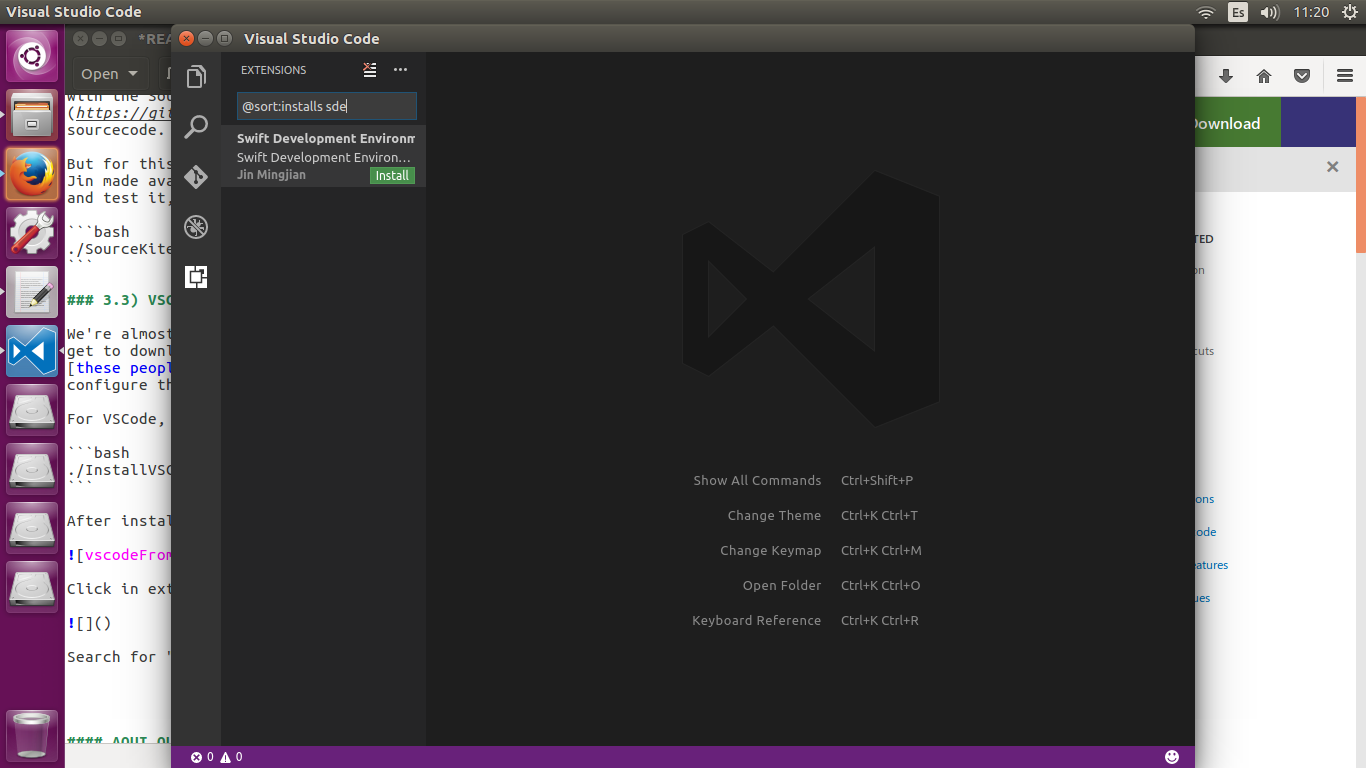The width and height of the screenshot is (1366, 768).
Task: Minimize the Visual Studio Code window
Action: tap(206, 39)
